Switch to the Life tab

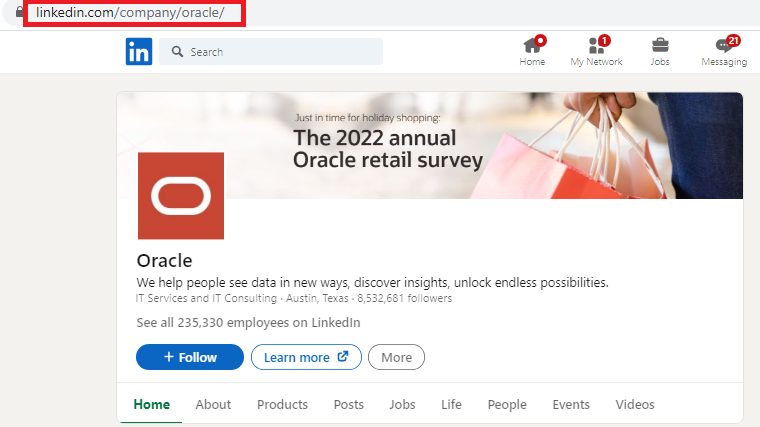point(451,404)
